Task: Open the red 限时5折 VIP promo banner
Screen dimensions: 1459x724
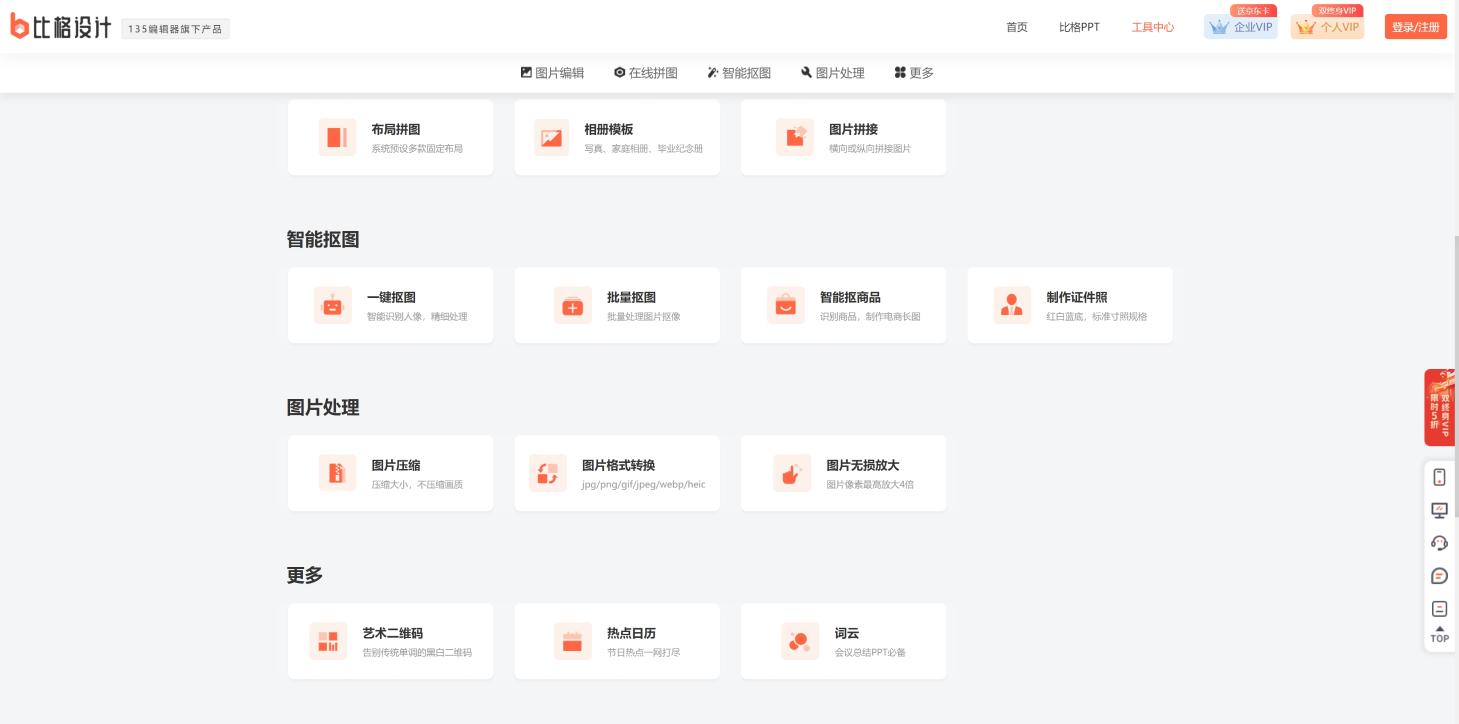Action: (1440, 408)
